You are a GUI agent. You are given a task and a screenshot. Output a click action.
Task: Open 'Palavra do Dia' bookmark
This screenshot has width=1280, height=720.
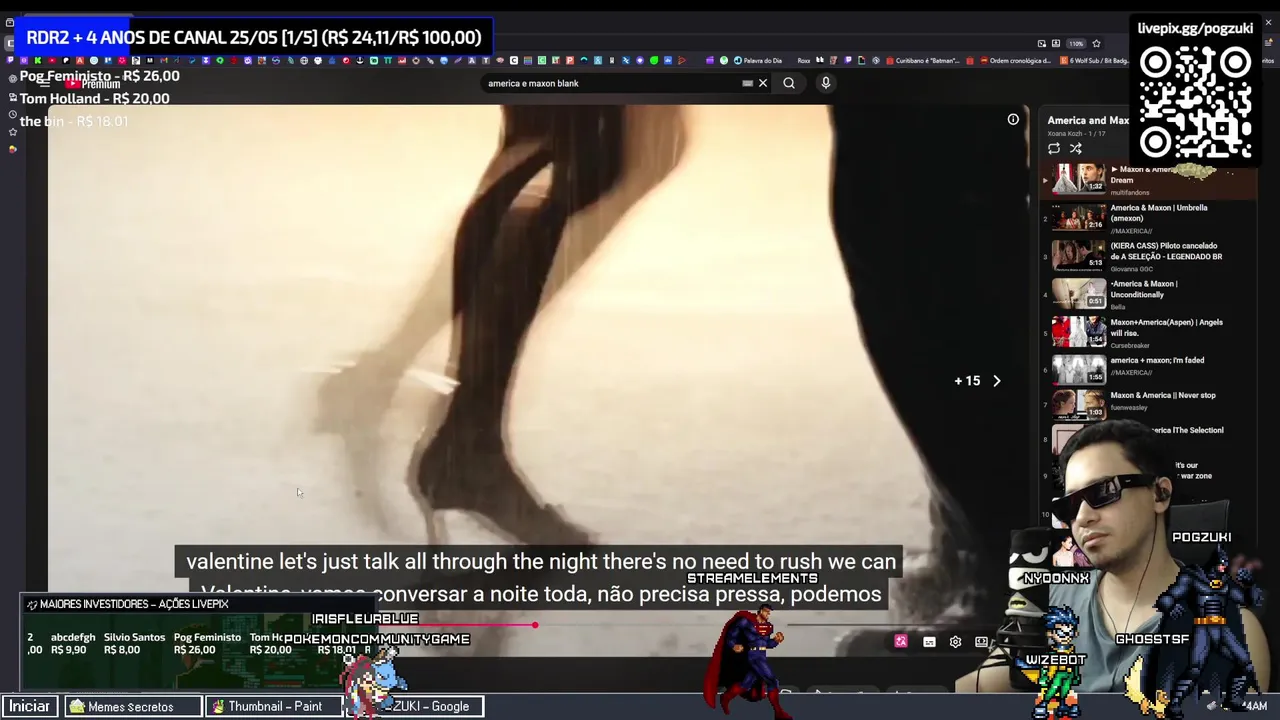click(756, 61)
